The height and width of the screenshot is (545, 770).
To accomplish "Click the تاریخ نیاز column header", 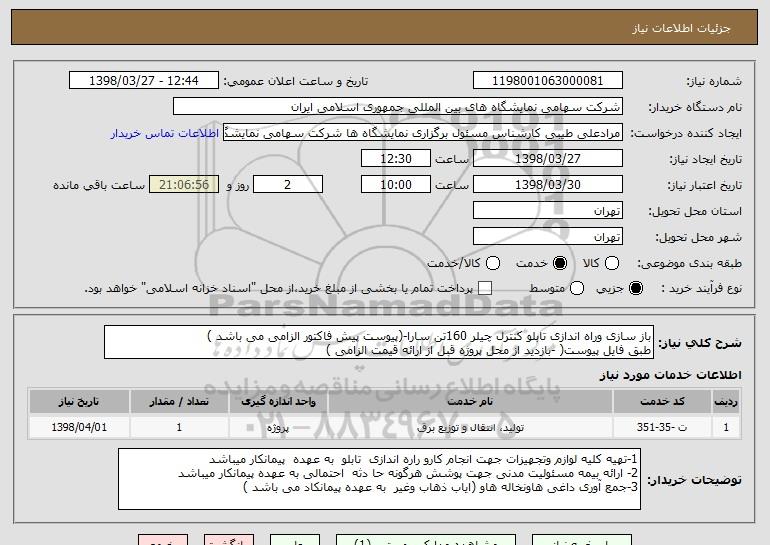I will tap(79, 402).
